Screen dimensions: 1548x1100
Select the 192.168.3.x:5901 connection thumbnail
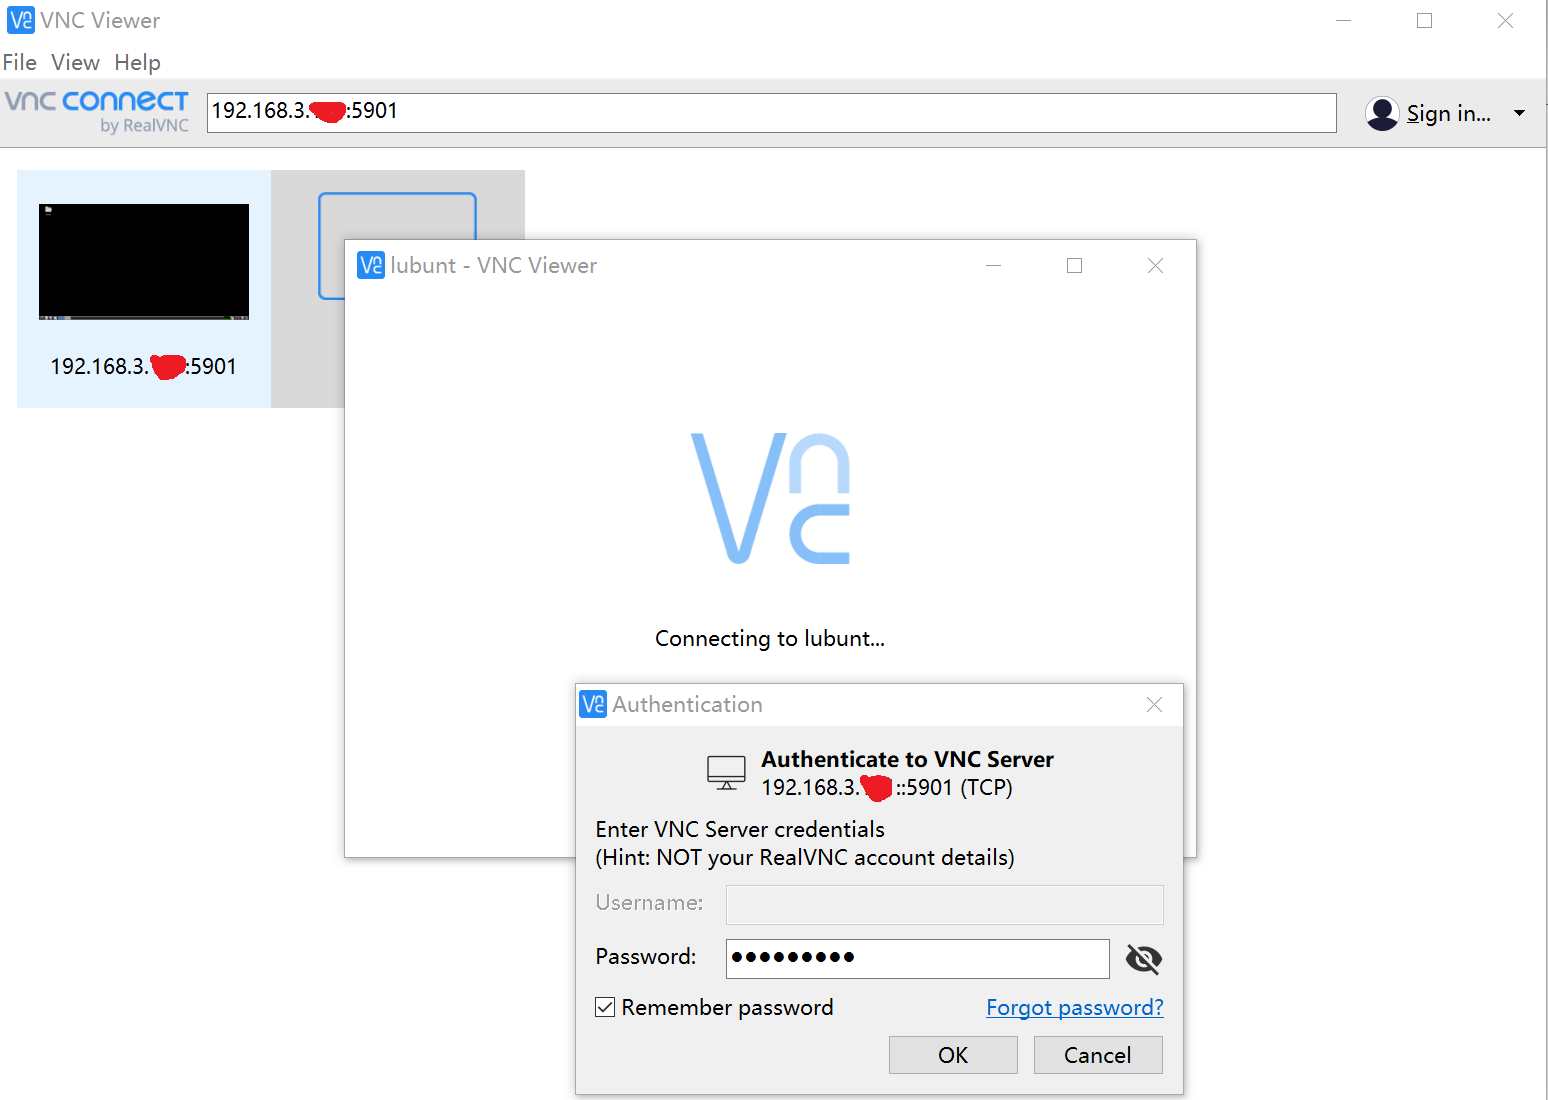tap(144, 262)
